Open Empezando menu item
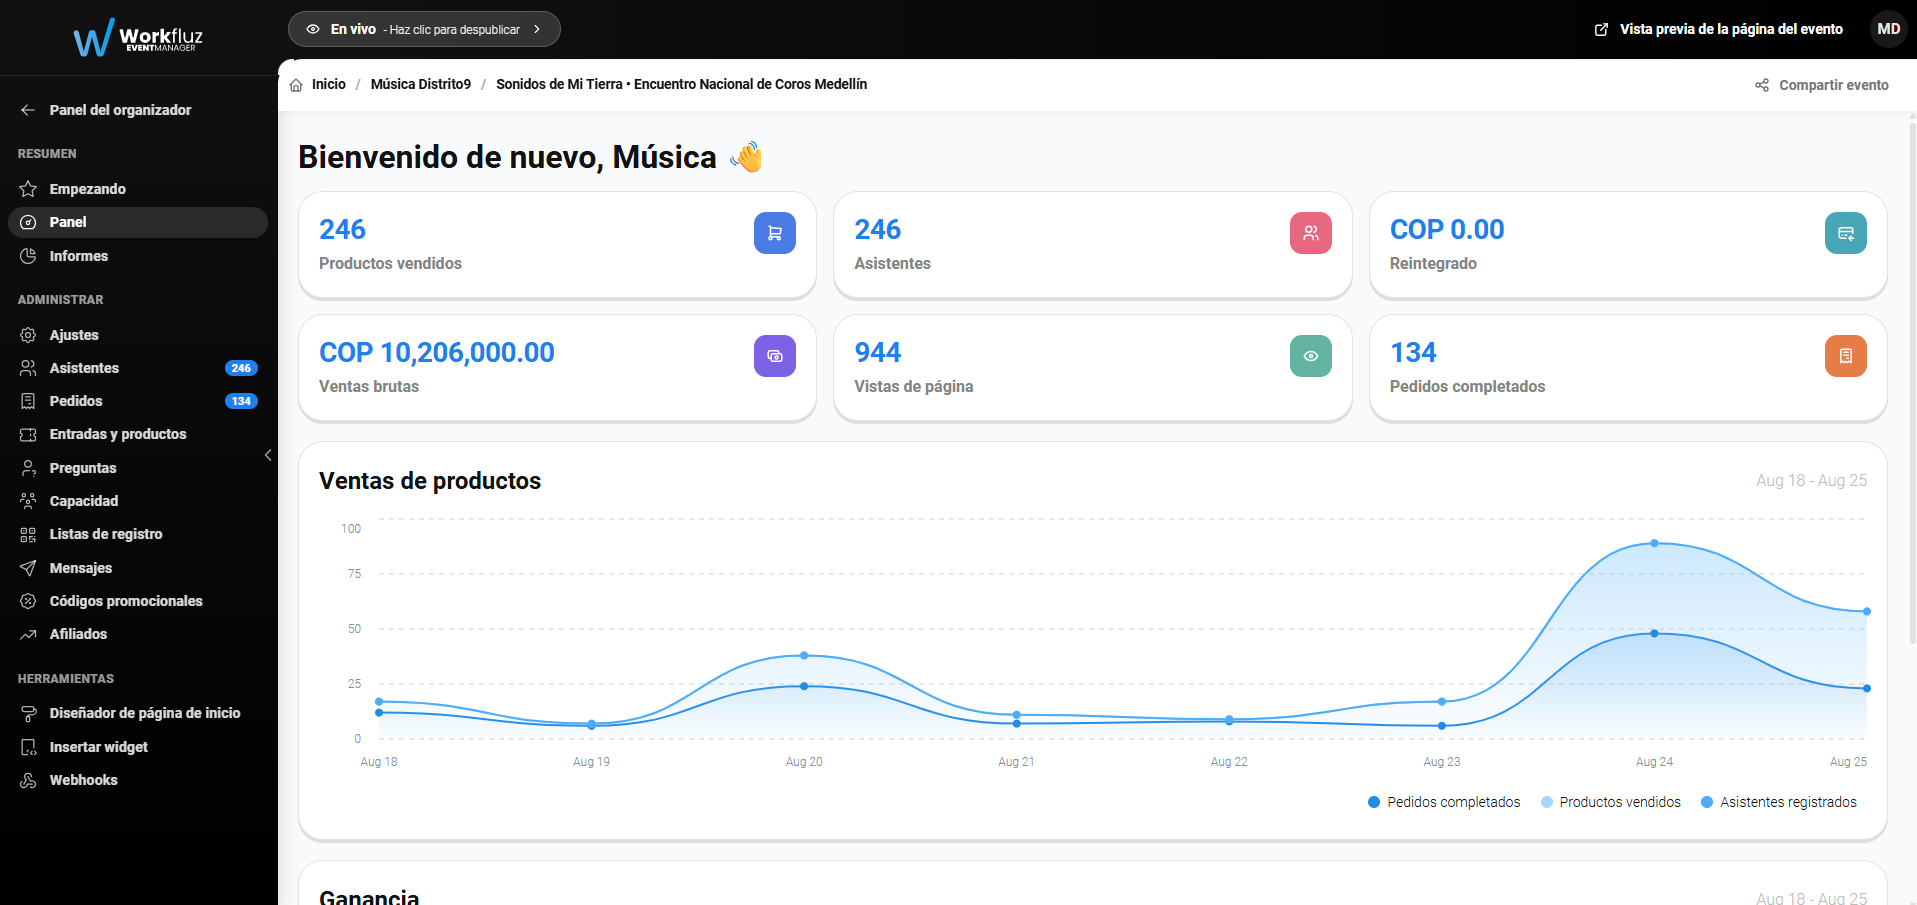The height and width of the screenshot is (905, 1917). (x=138, y=189)
